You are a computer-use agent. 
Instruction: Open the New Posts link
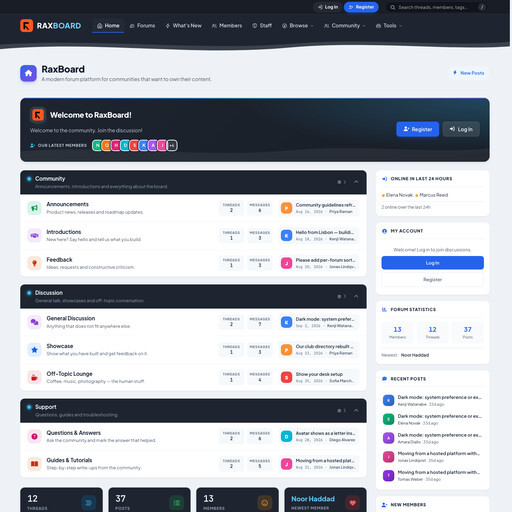point(468,73)
